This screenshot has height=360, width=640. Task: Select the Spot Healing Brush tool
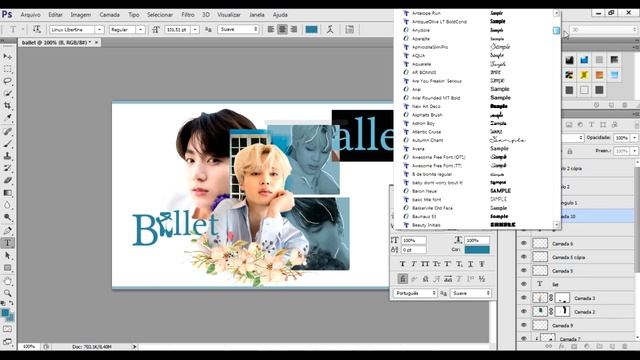coord(7,131)
